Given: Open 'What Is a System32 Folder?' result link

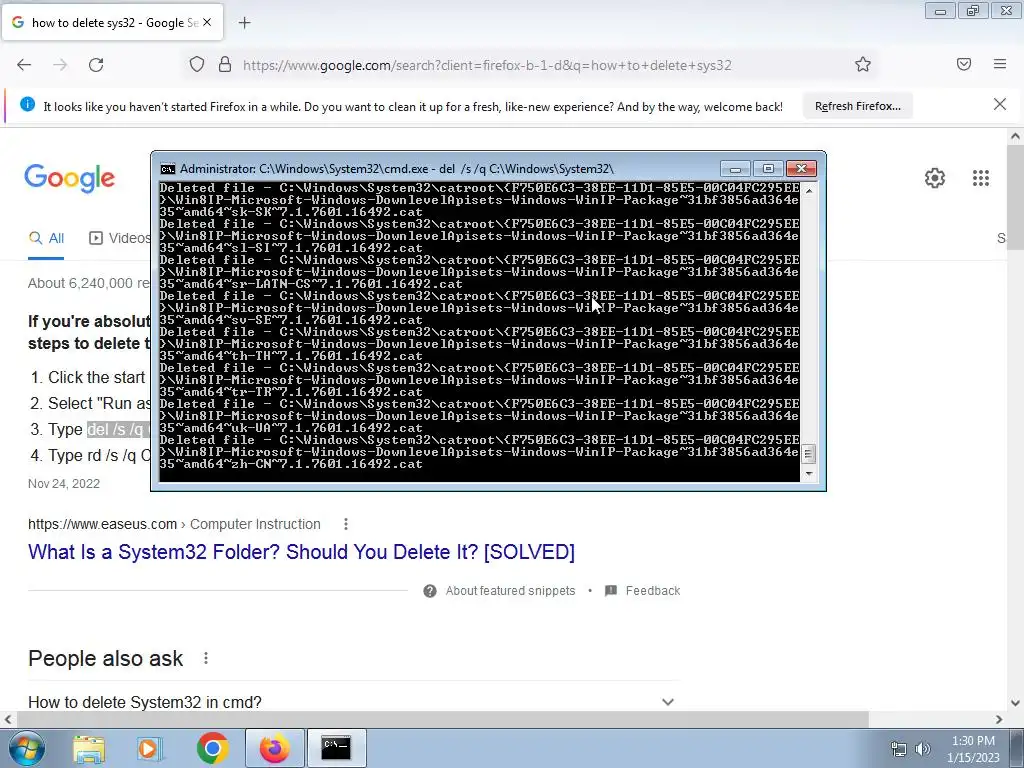Looking at the screenshot, I should (x=301, y=552).
